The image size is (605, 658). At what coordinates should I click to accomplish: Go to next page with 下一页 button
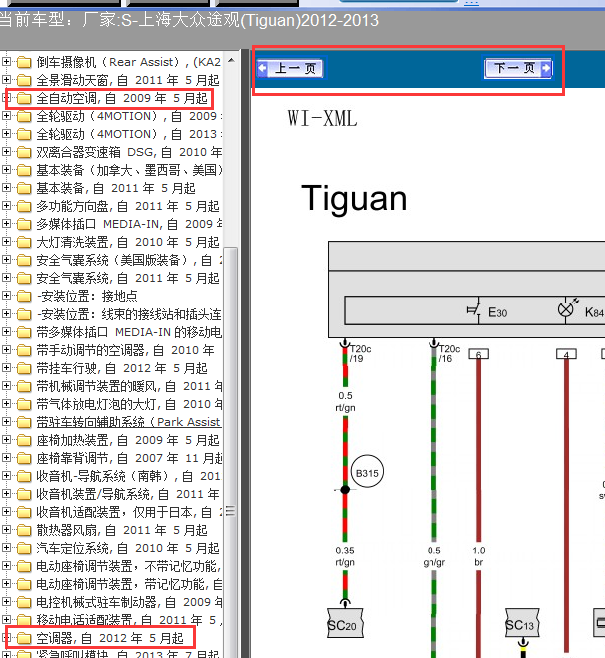tap(518, 68)
